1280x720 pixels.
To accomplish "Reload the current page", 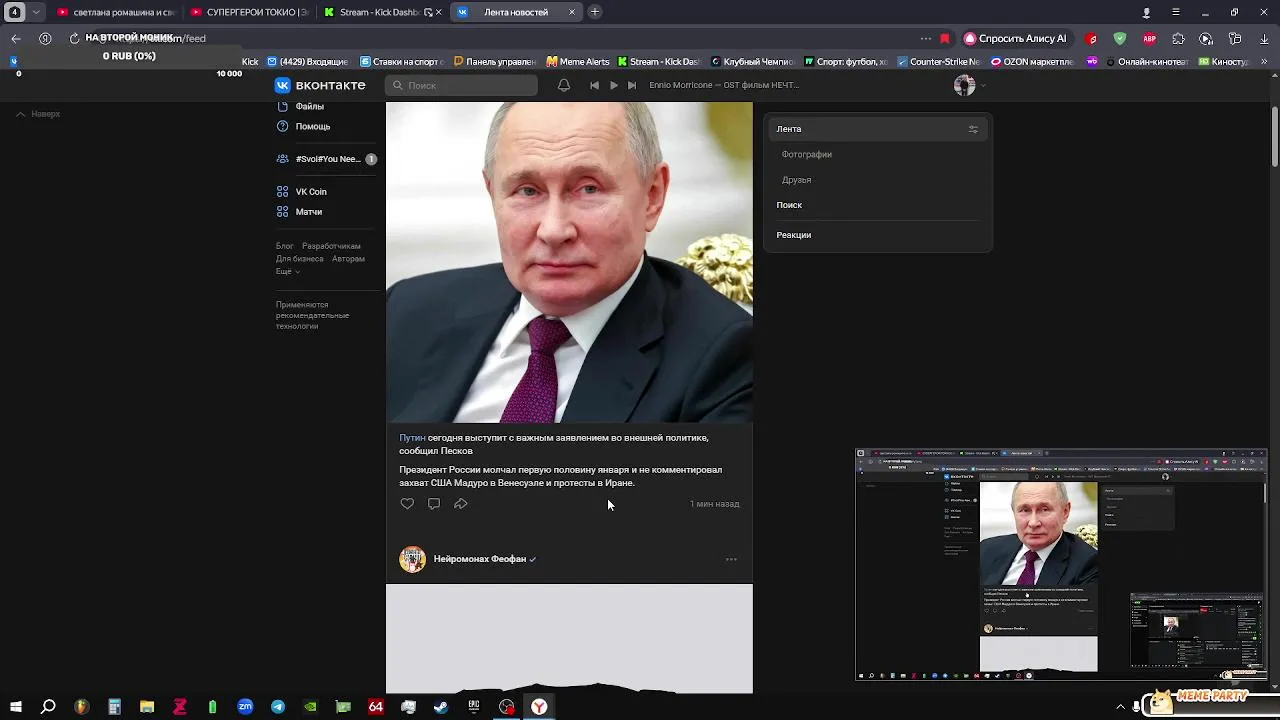I will [x=74, y=38].
